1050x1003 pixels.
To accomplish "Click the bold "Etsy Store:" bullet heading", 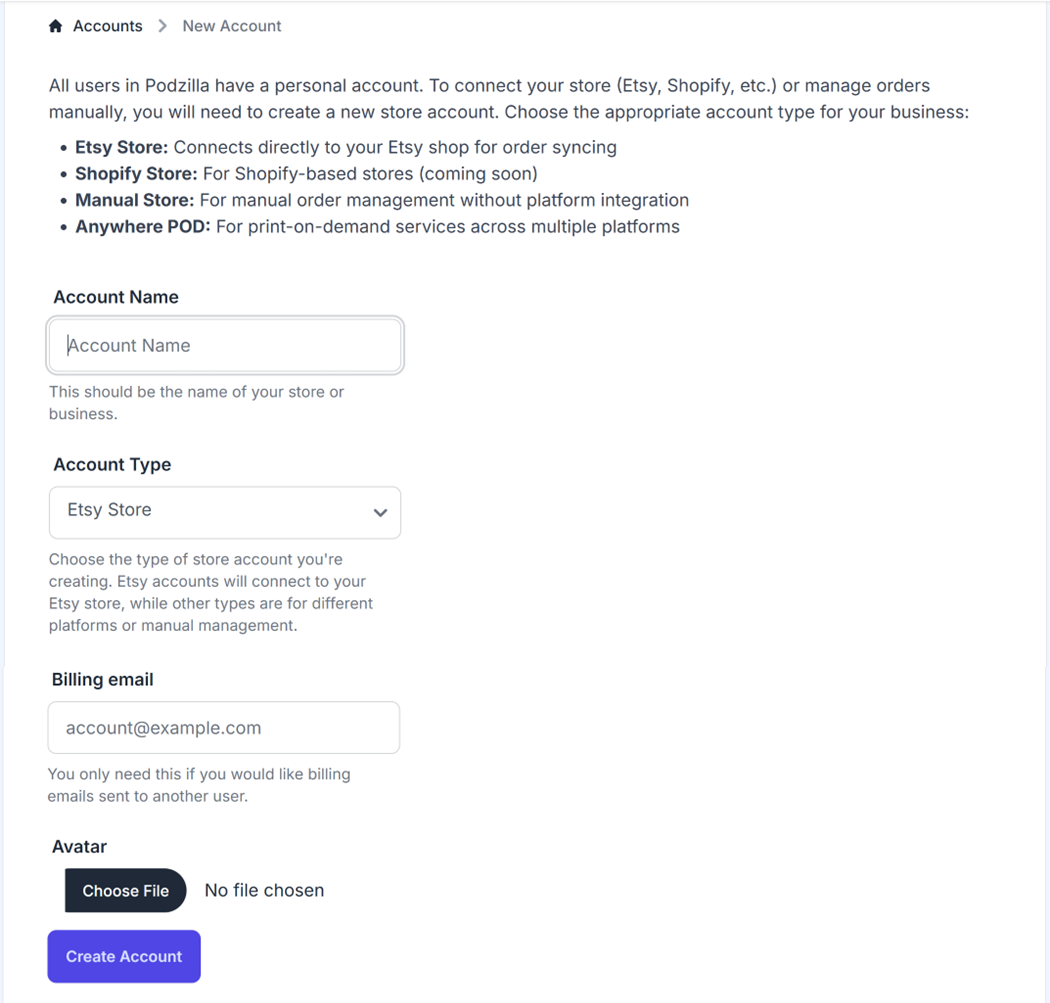I will [x=121, y=148].
